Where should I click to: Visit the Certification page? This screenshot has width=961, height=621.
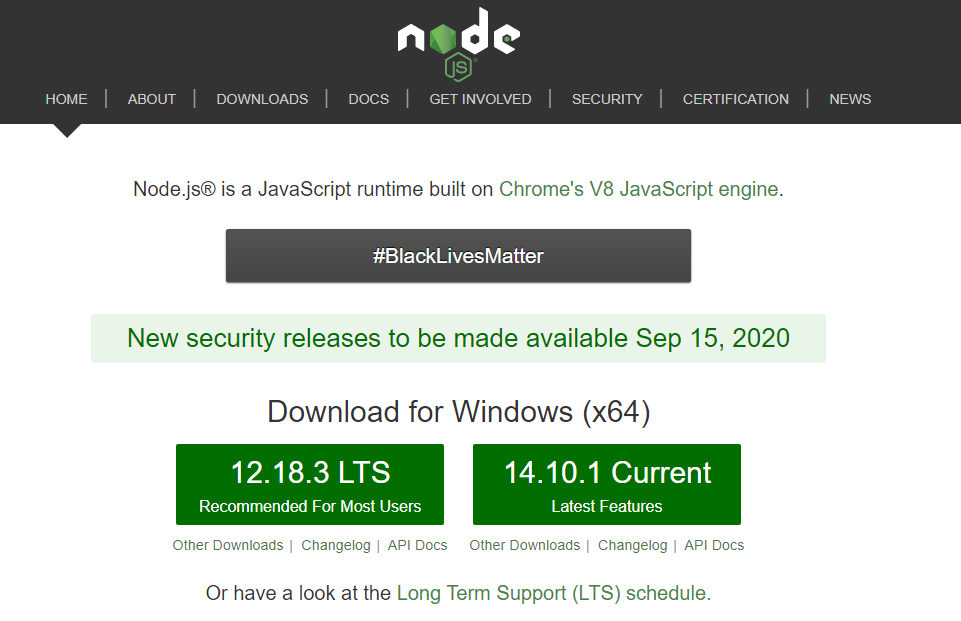(736, 99)
